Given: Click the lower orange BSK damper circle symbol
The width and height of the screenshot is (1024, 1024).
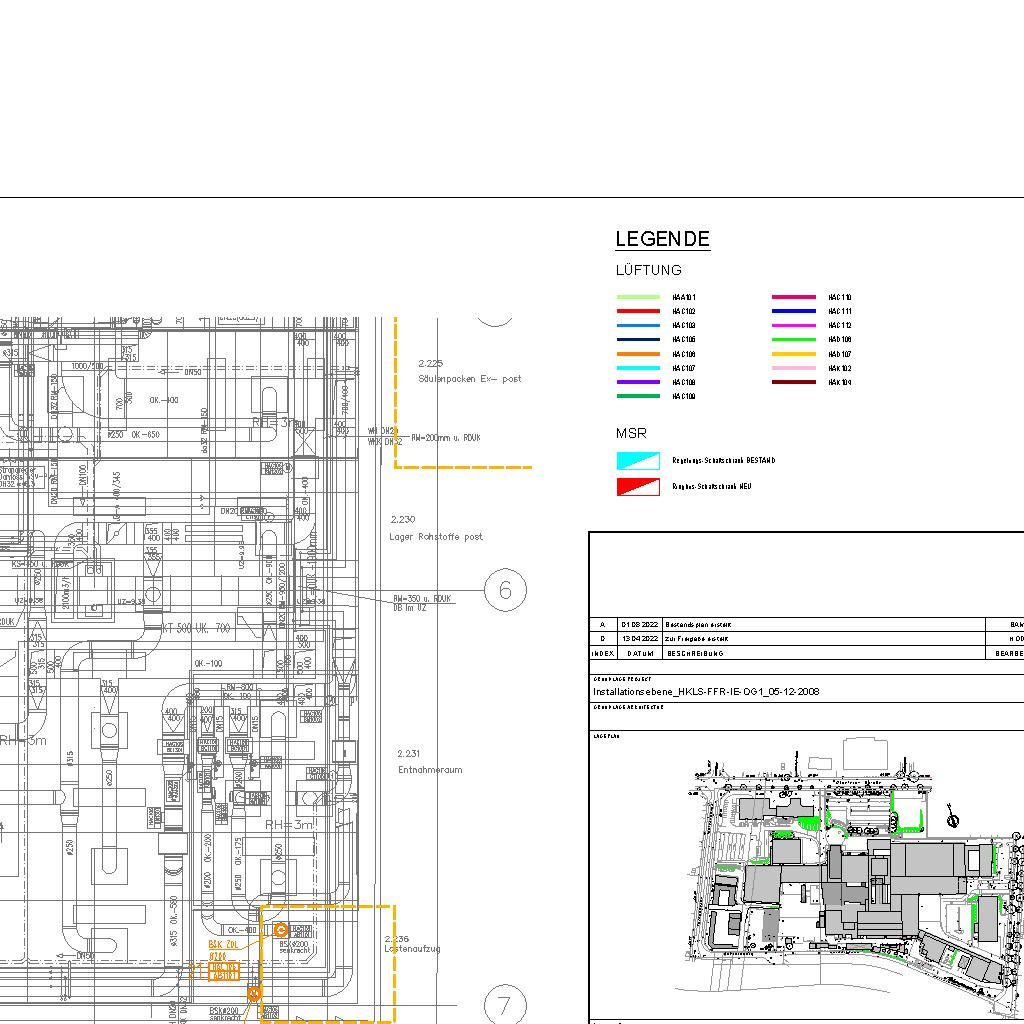Looking at the screenshot, I should (254, 994).
